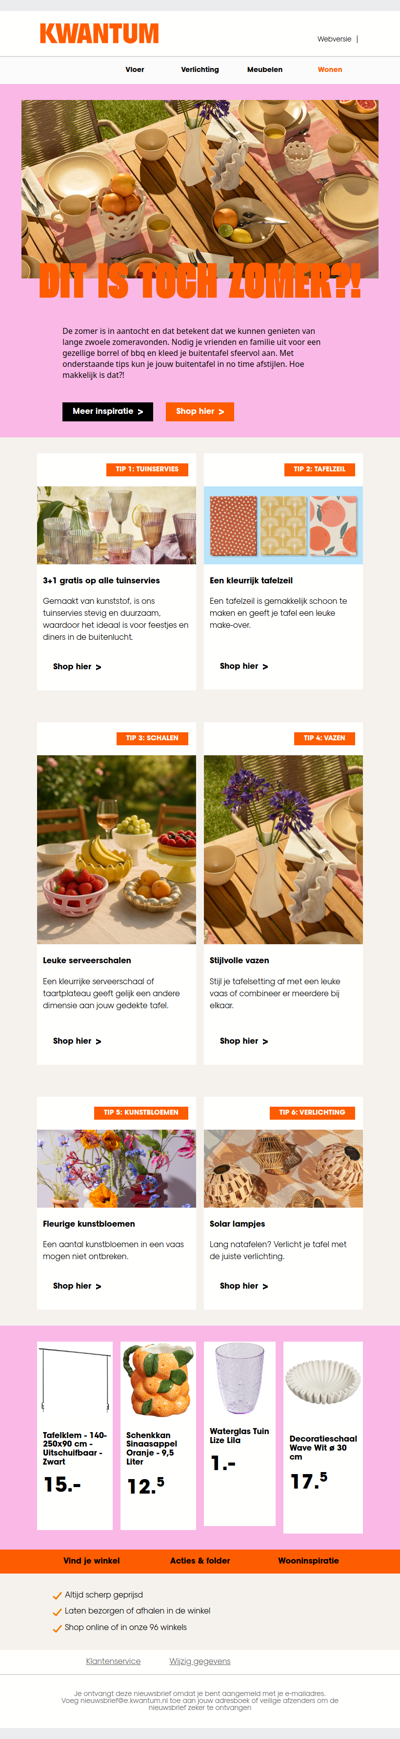The image size is (400, 1739).
Task: Click Vind je winkel in orange bar
Action: [91, 1560]
